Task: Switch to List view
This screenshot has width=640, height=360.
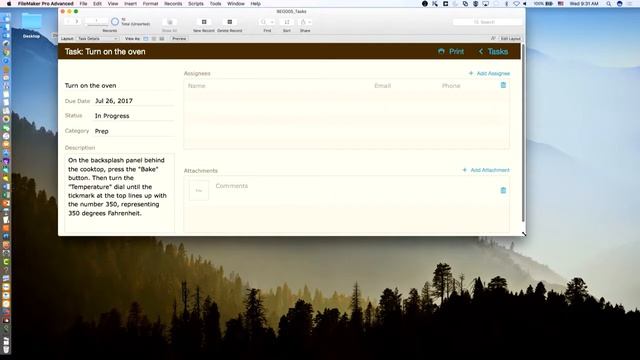Action: (x=154, y=38)
